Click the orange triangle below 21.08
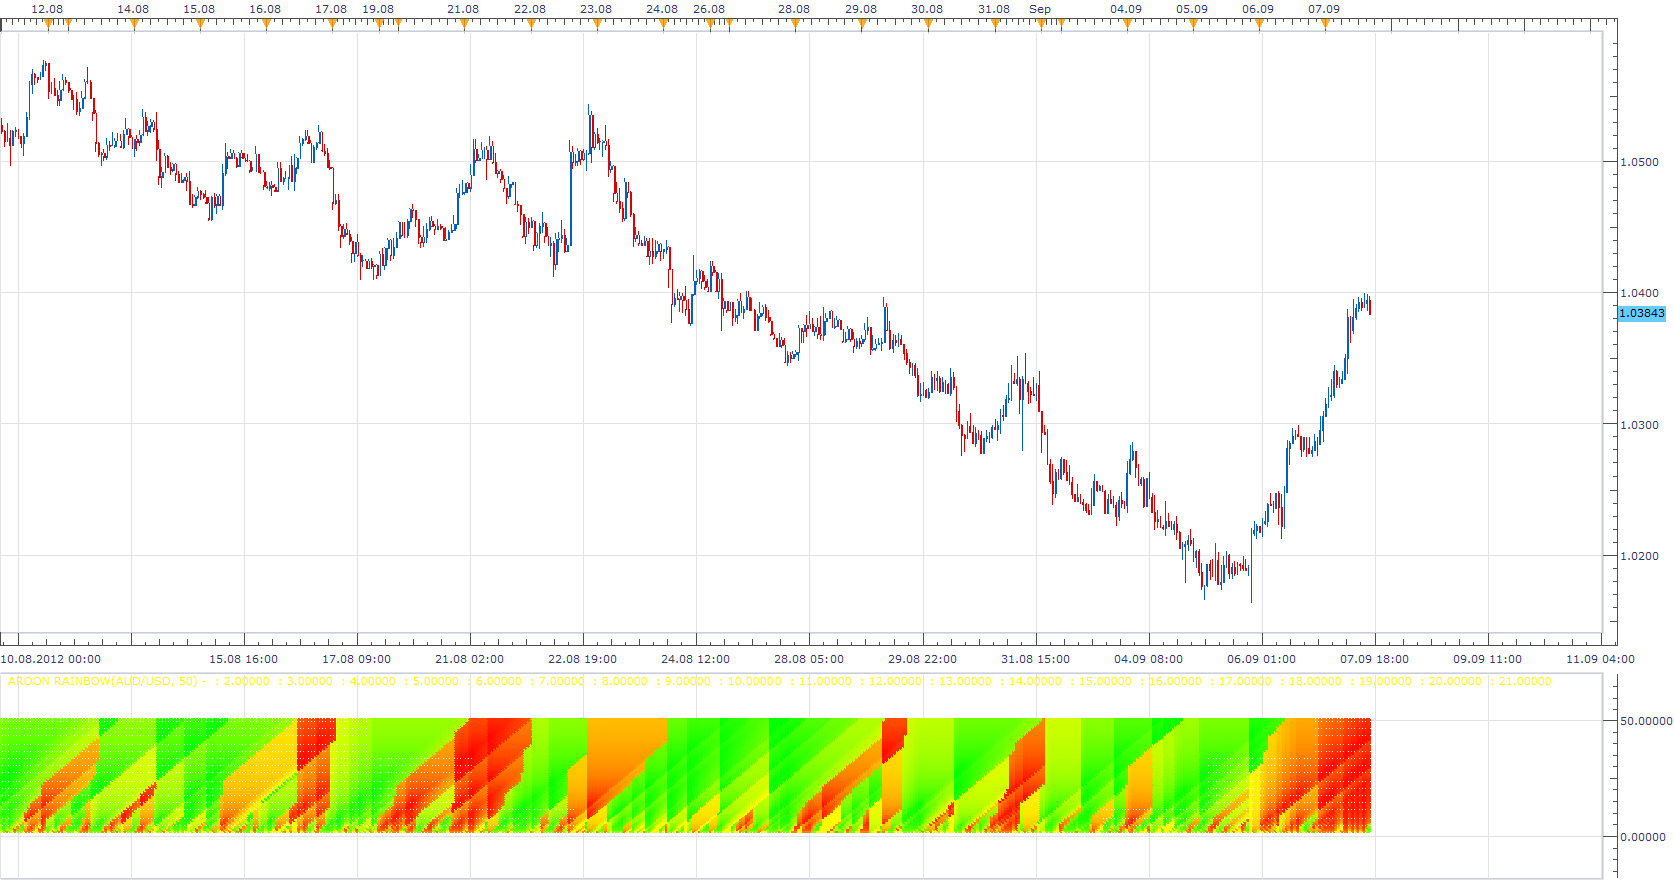Image resolution: width=1674 pixels, height=880 pixels. 465,24
